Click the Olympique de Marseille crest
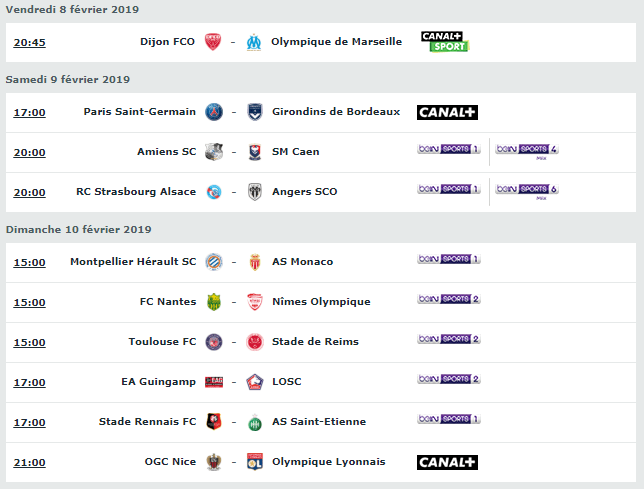Screen dimensions: 644x489 pos(254,42)
